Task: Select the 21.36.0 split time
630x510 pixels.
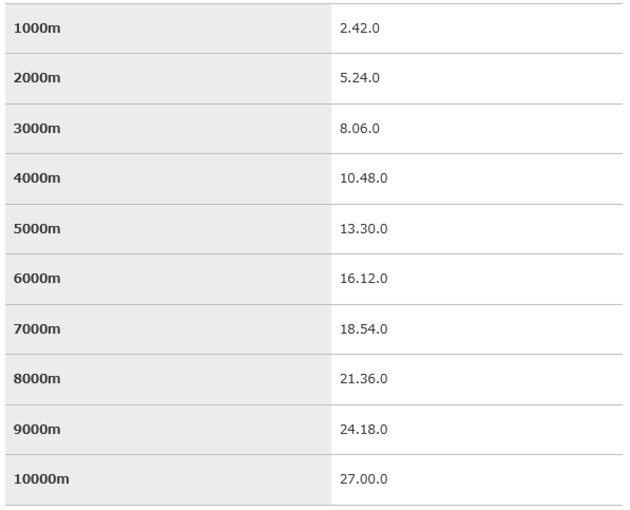Action: [363, 379]
